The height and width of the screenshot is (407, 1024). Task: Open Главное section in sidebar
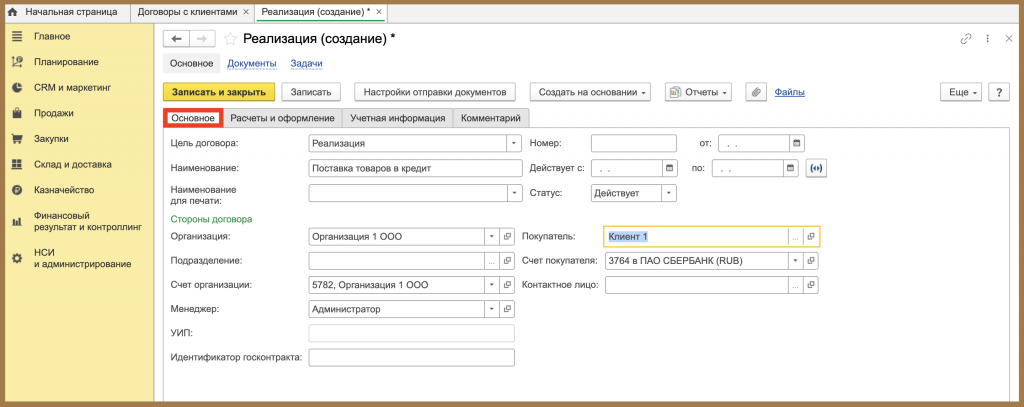(52, 37)
